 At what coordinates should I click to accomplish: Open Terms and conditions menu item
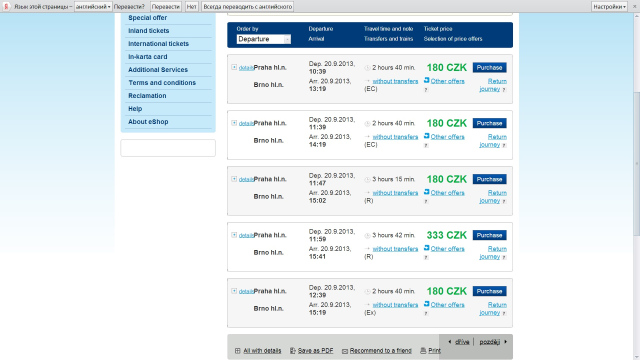click(162, 83)
